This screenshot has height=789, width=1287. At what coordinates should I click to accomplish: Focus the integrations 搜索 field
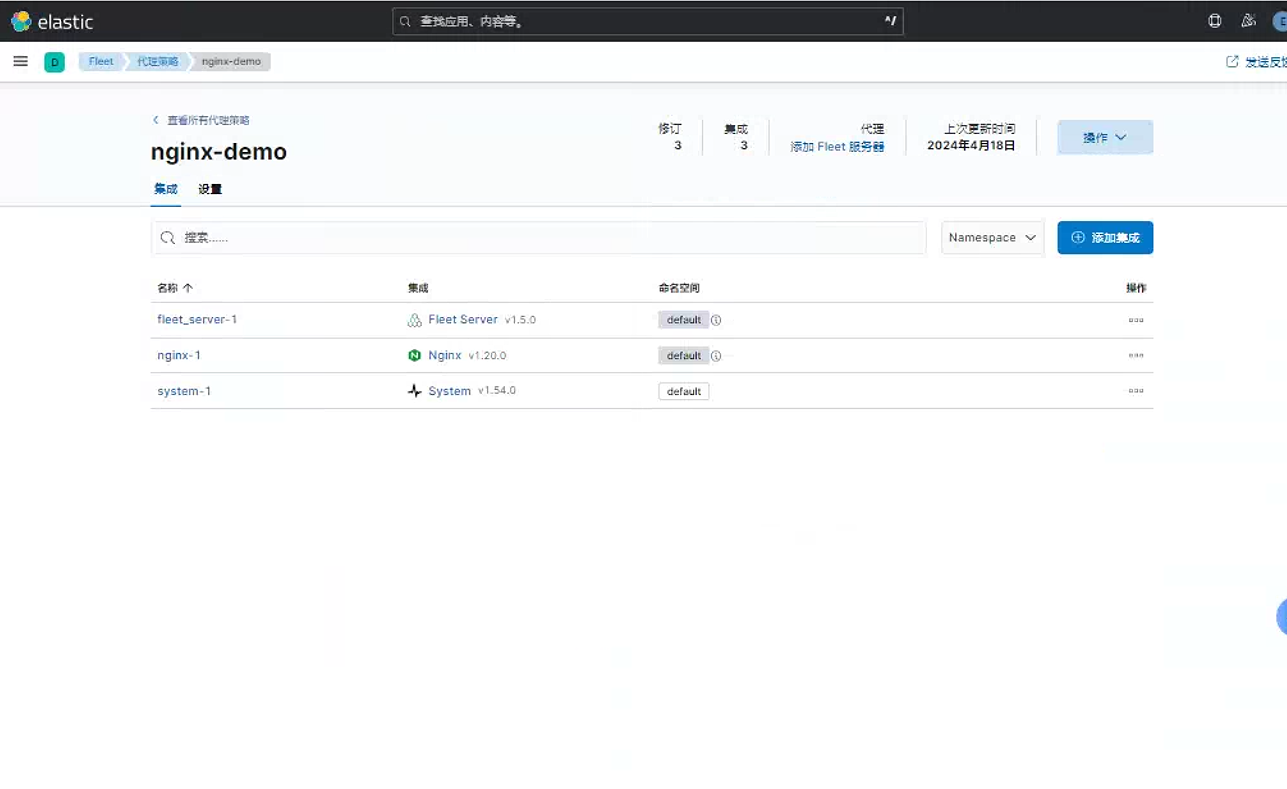point(538,238)
